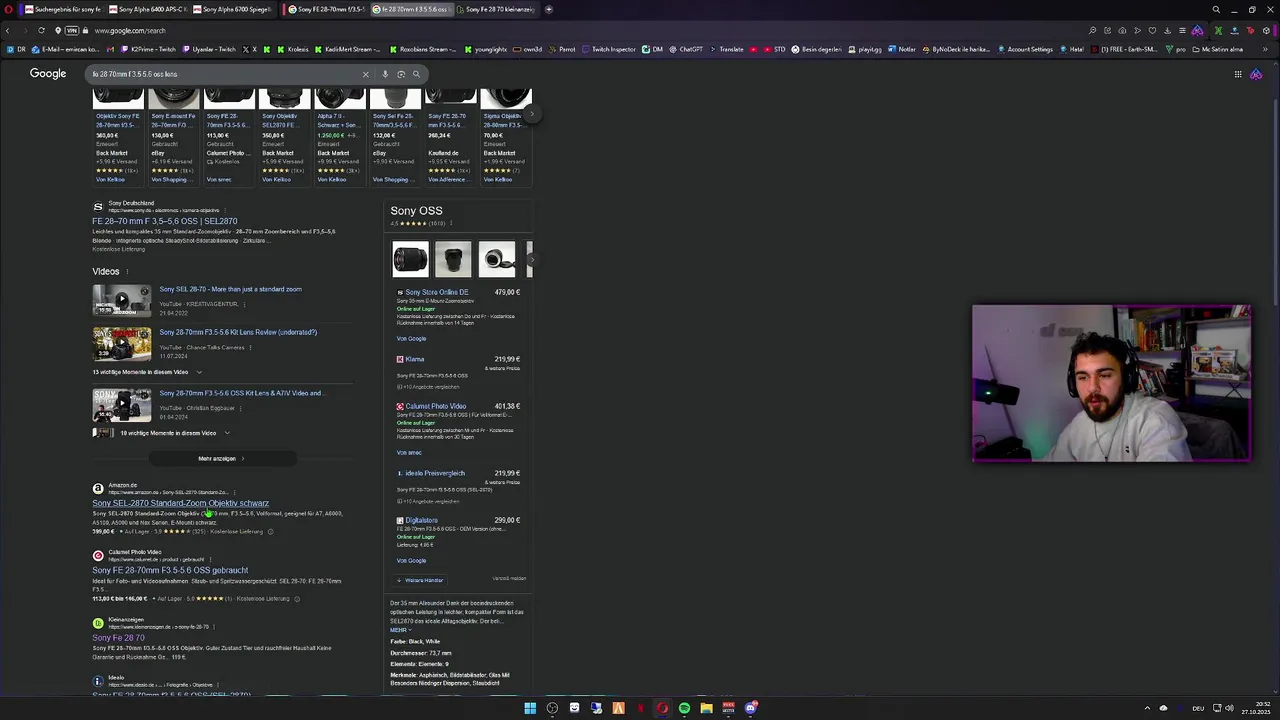This screenshot has height=720, width=1280.
Task: Expand product description with the MEHR link
Action: click(400, 630)
